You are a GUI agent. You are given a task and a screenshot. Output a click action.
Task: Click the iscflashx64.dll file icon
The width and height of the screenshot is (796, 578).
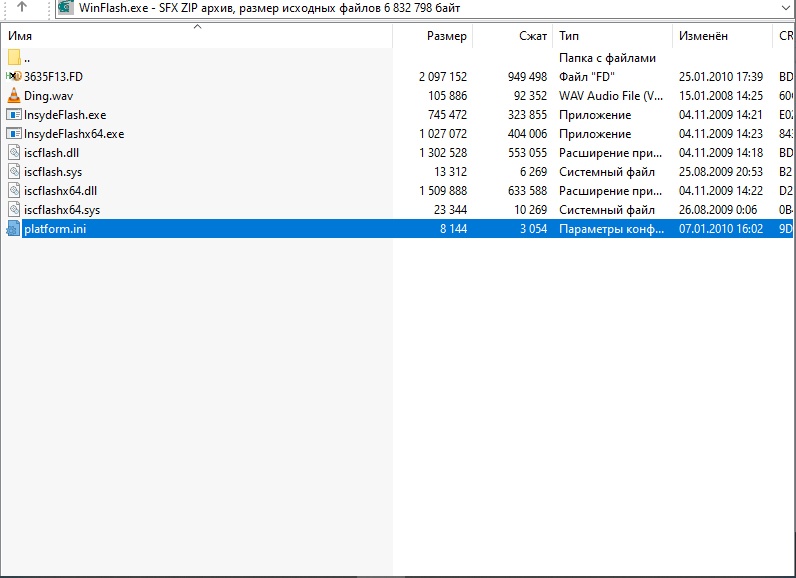click(x=14, y=191)
